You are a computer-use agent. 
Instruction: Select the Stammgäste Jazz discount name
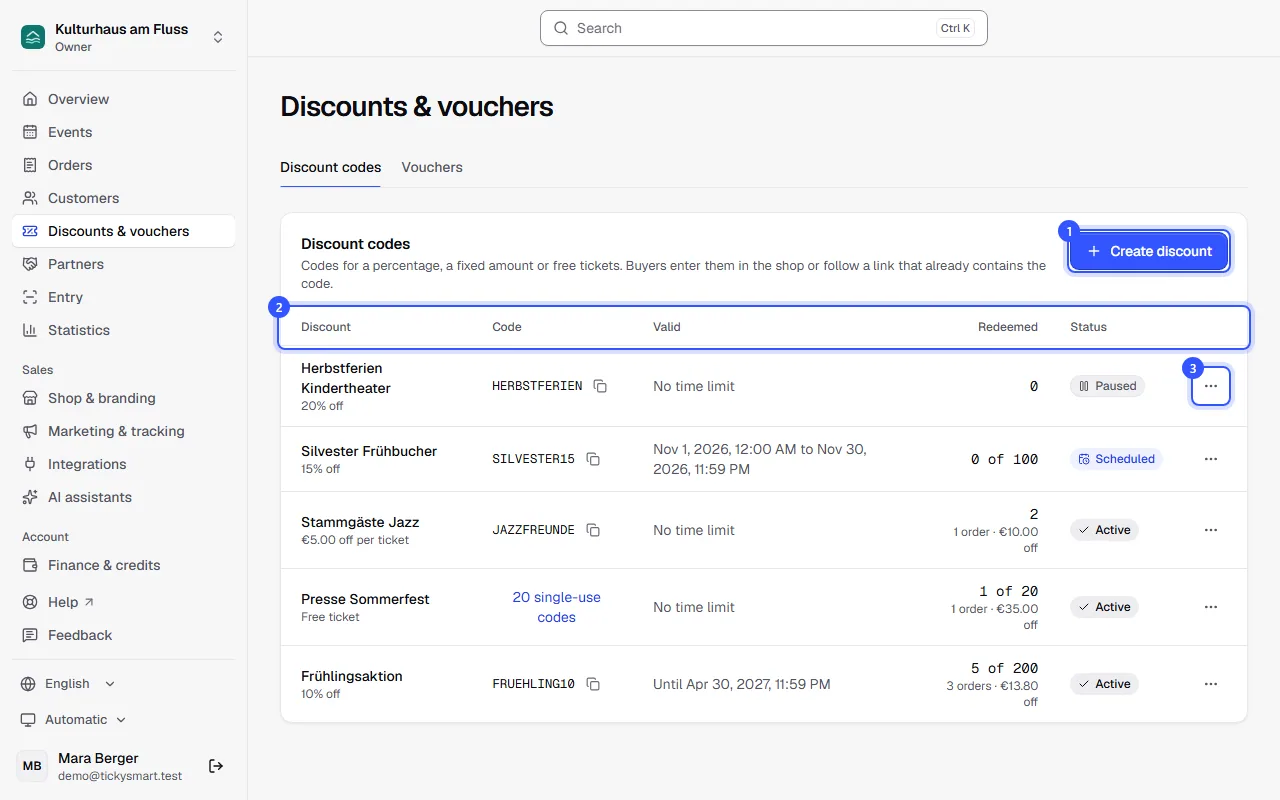[x=360, y=522]
